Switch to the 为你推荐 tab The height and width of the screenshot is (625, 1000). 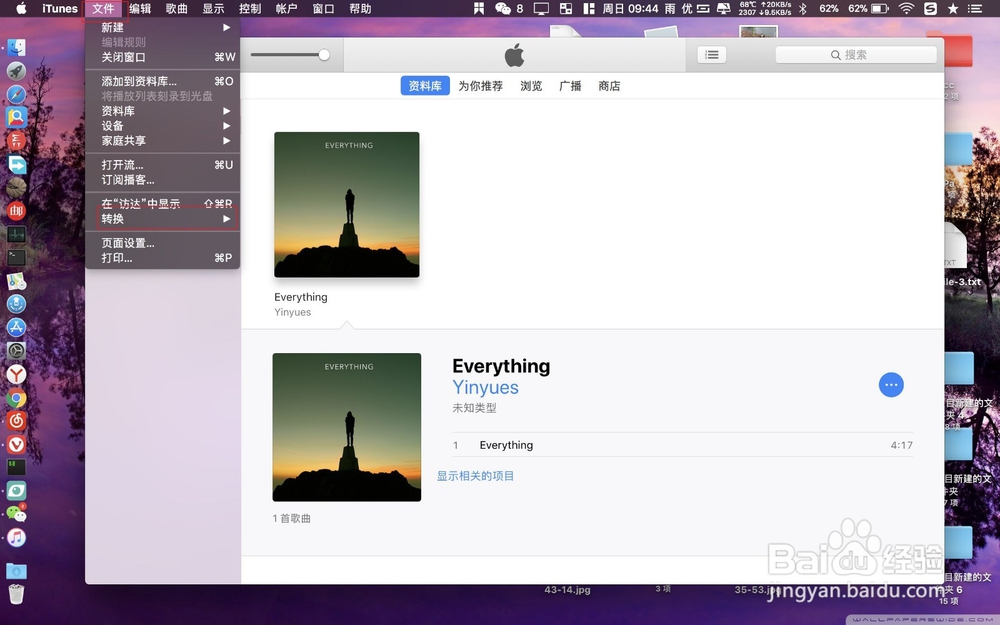coord(480,85)
